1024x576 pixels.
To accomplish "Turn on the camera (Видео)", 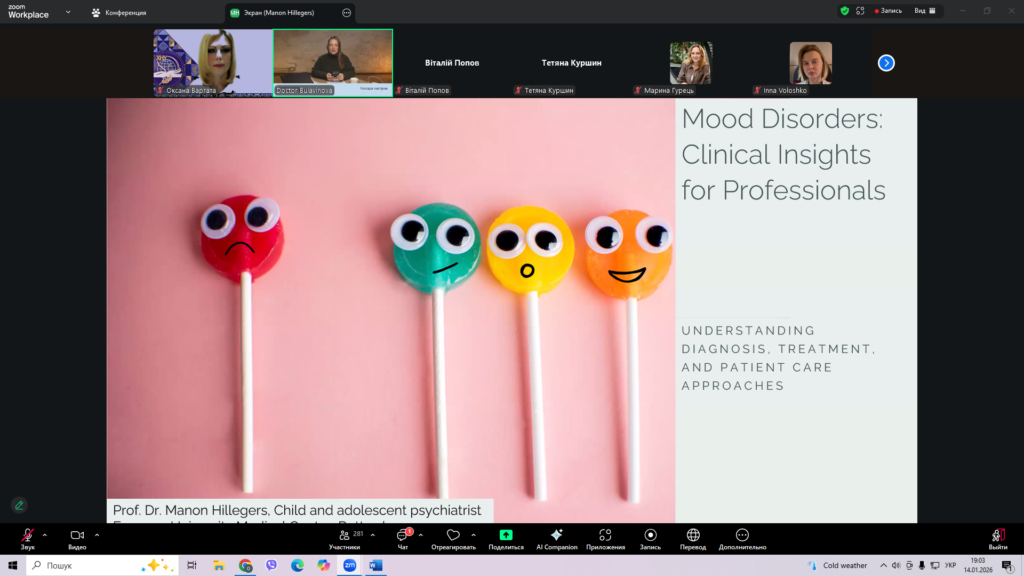I will (77, 536).
